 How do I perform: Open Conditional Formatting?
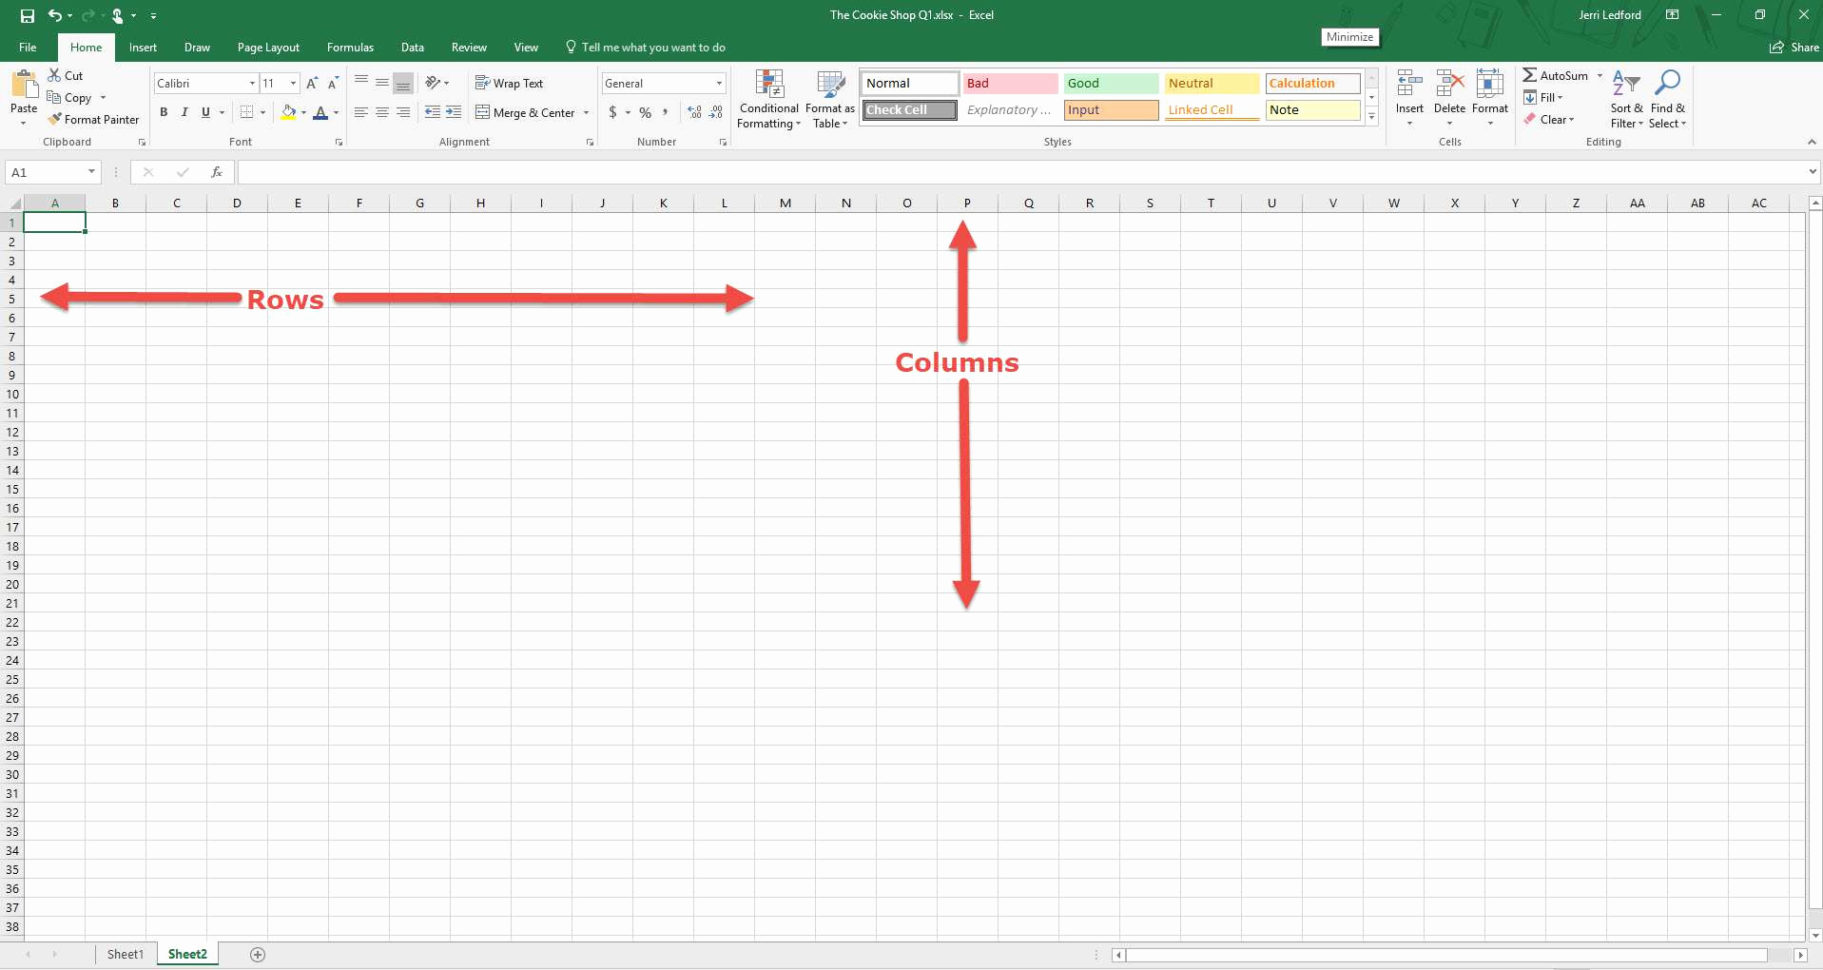coord(769,100)
